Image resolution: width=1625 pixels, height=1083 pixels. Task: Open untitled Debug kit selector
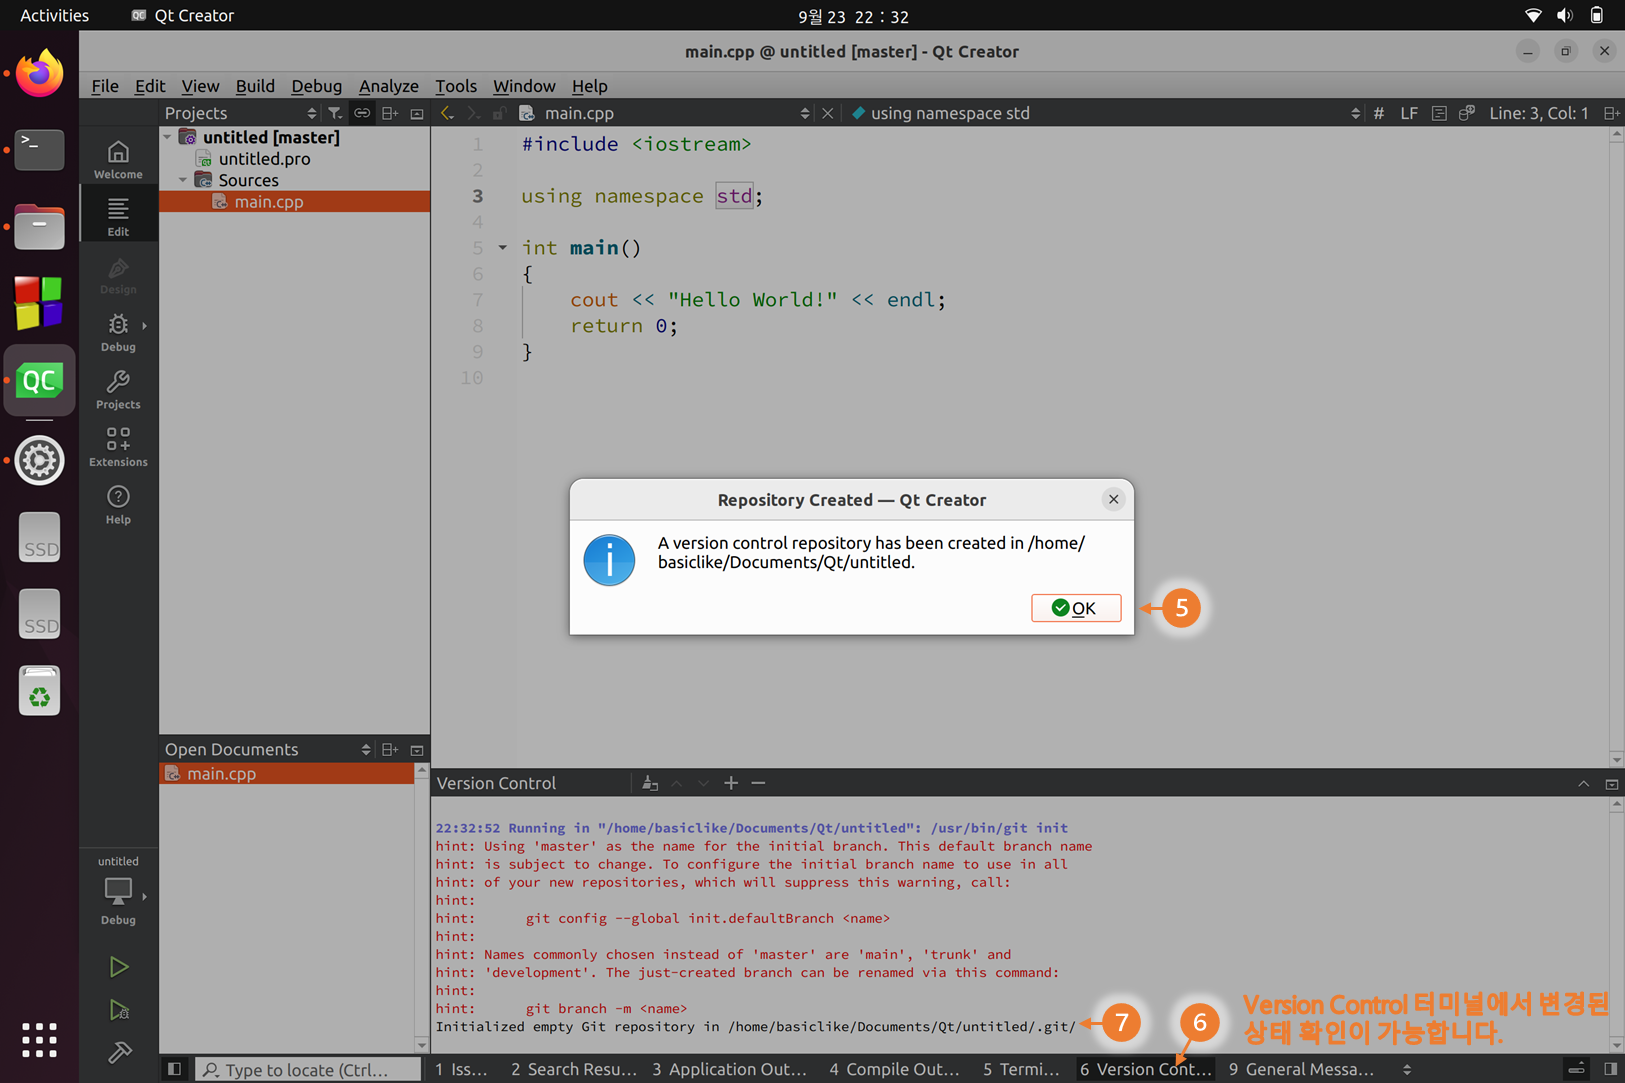[x=118, y=890]
